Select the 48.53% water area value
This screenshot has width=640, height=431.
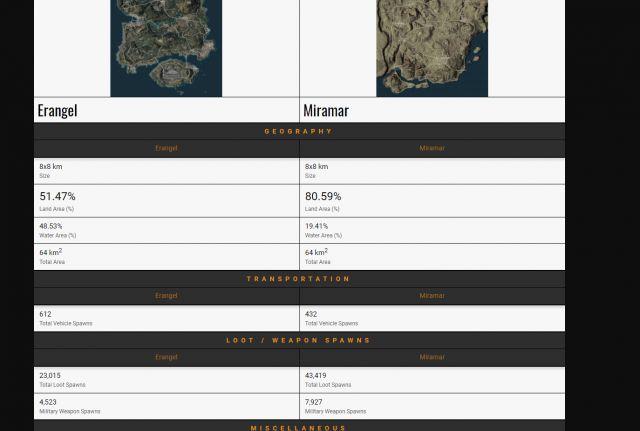point(51,226)
